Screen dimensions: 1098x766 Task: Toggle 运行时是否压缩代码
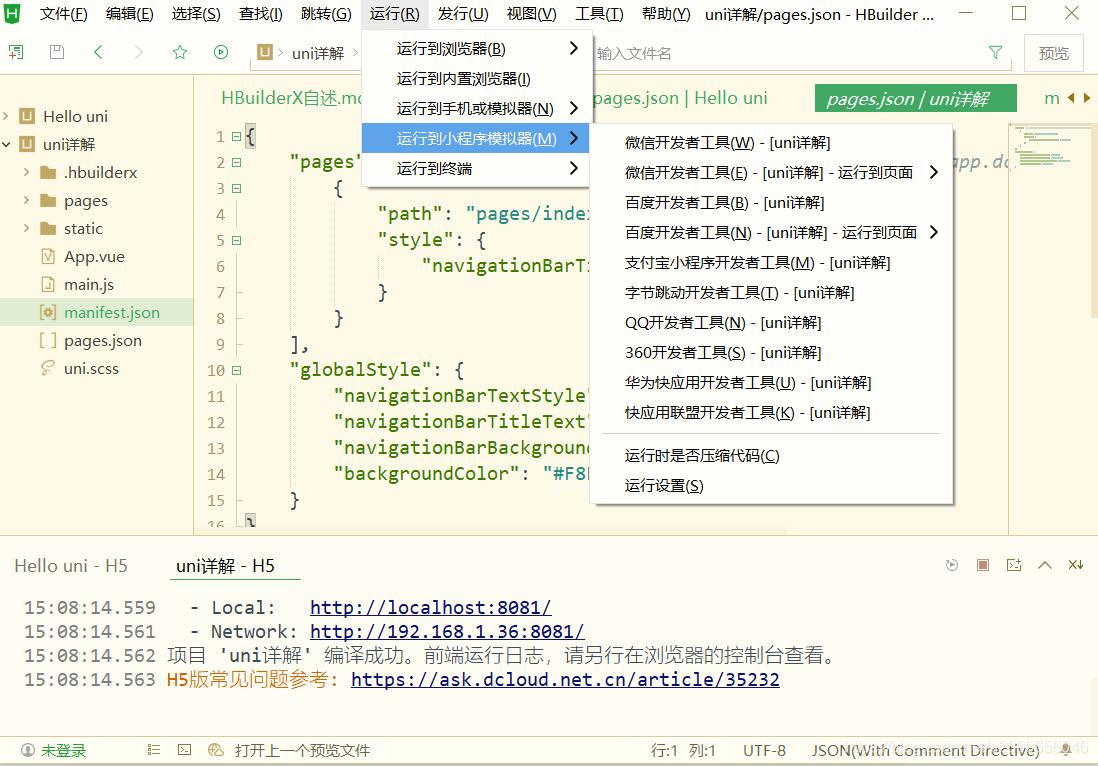point(771,456)
